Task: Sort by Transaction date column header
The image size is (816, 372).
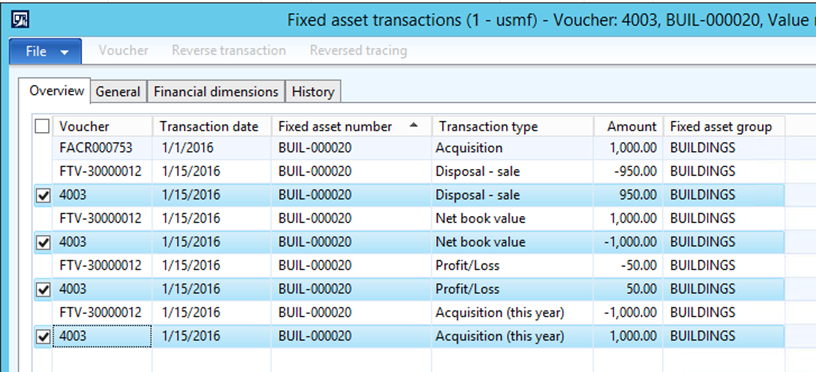Action: [x=212, y=126]
